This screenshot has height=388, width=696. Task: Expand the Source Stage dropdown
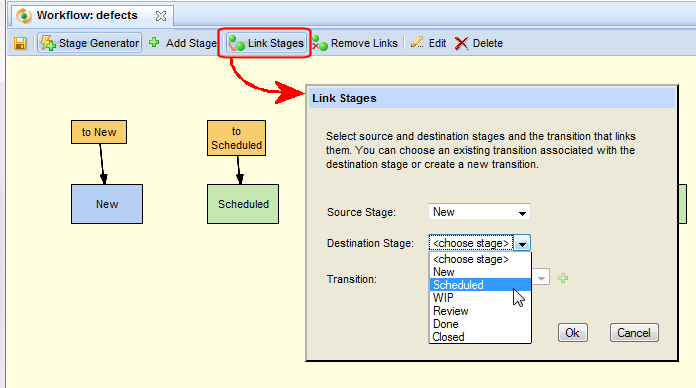[x=522, y=213]
